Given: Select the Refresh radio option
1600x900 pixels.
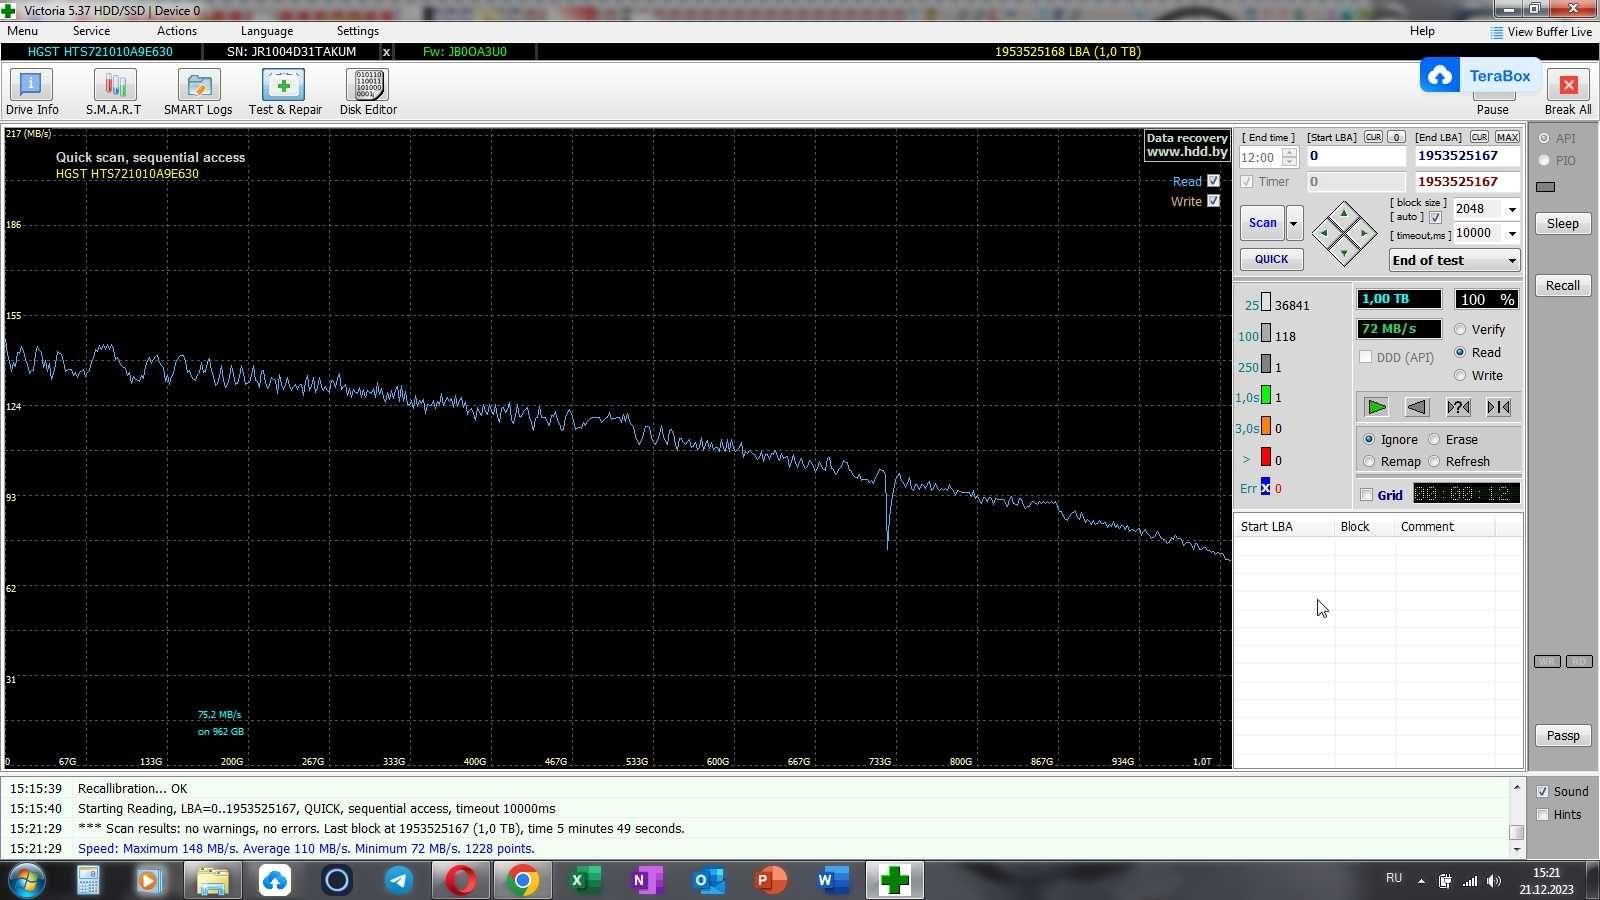Looking at the screenshot, I should pyautogui.click(x=1434, y=461).
